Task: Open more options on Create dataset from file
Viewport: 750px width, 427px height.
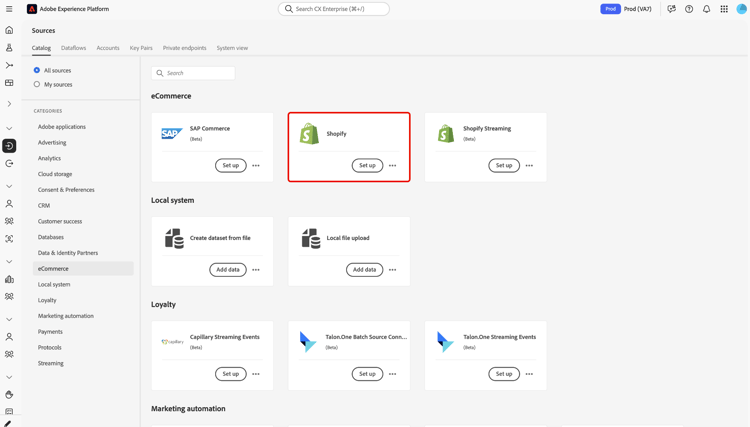Action: 256,270
